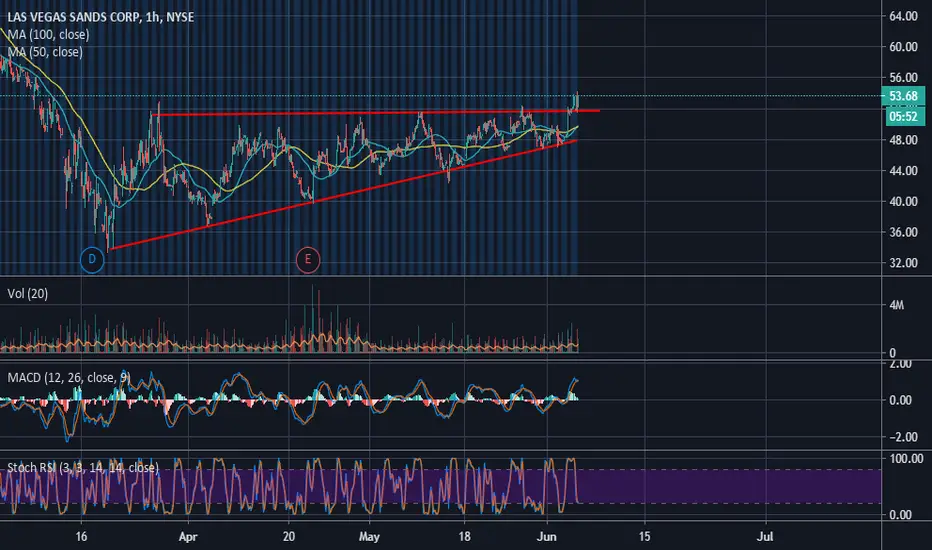Image resolution: width=932 pixels, height=550 pixels.
Task: Click the 32.00 price axis label
Action: click(903, 263)
